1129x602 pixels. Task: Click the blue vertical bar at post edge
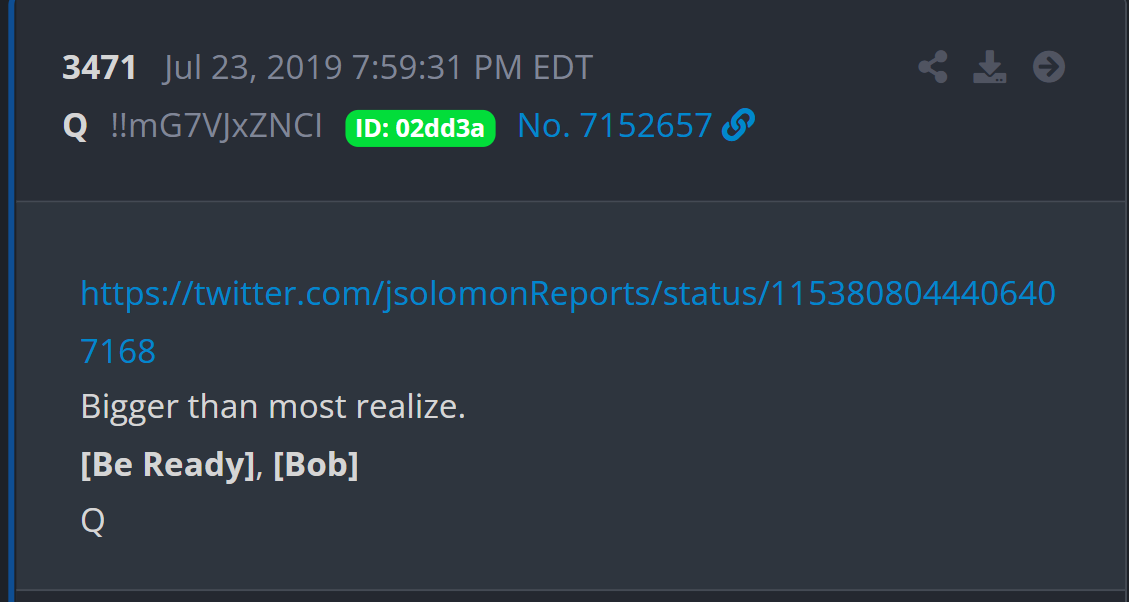[x=12, y=301]
